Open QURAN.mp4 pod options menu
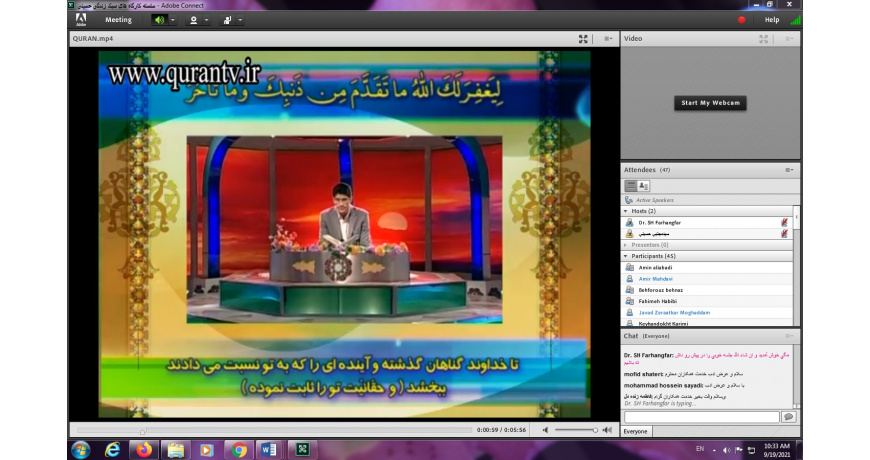The width and height of the screenshot is (870, 460). [608, 39]
